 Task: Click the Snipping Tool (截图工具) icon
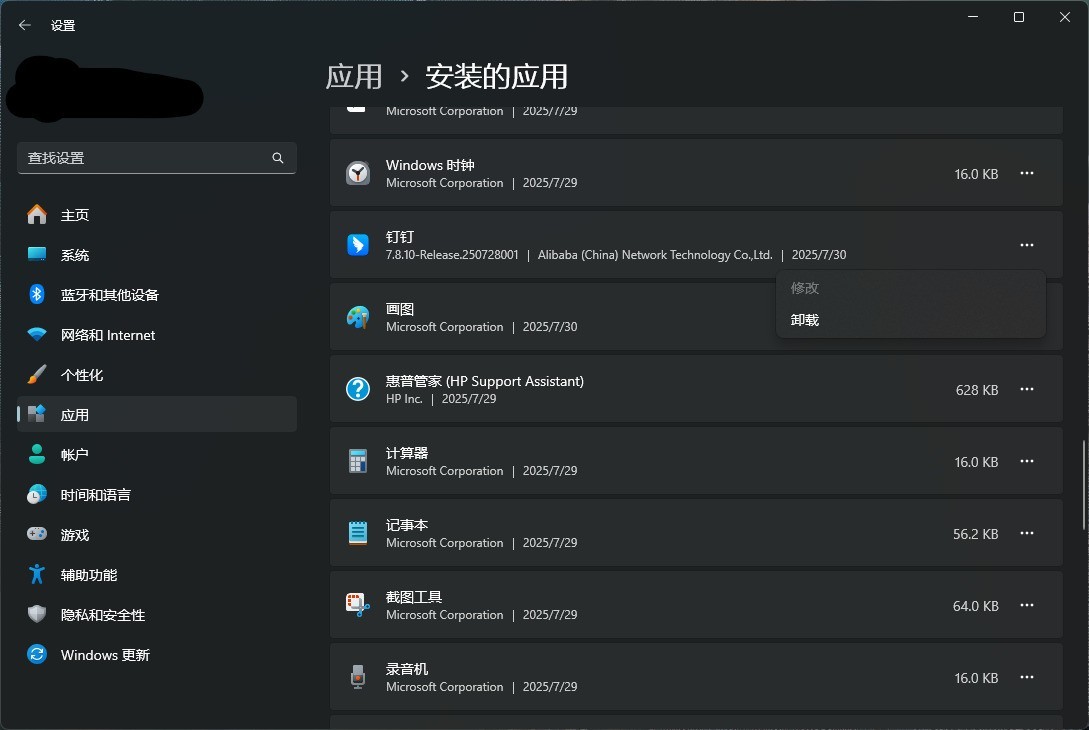click(x=357, y=605)
